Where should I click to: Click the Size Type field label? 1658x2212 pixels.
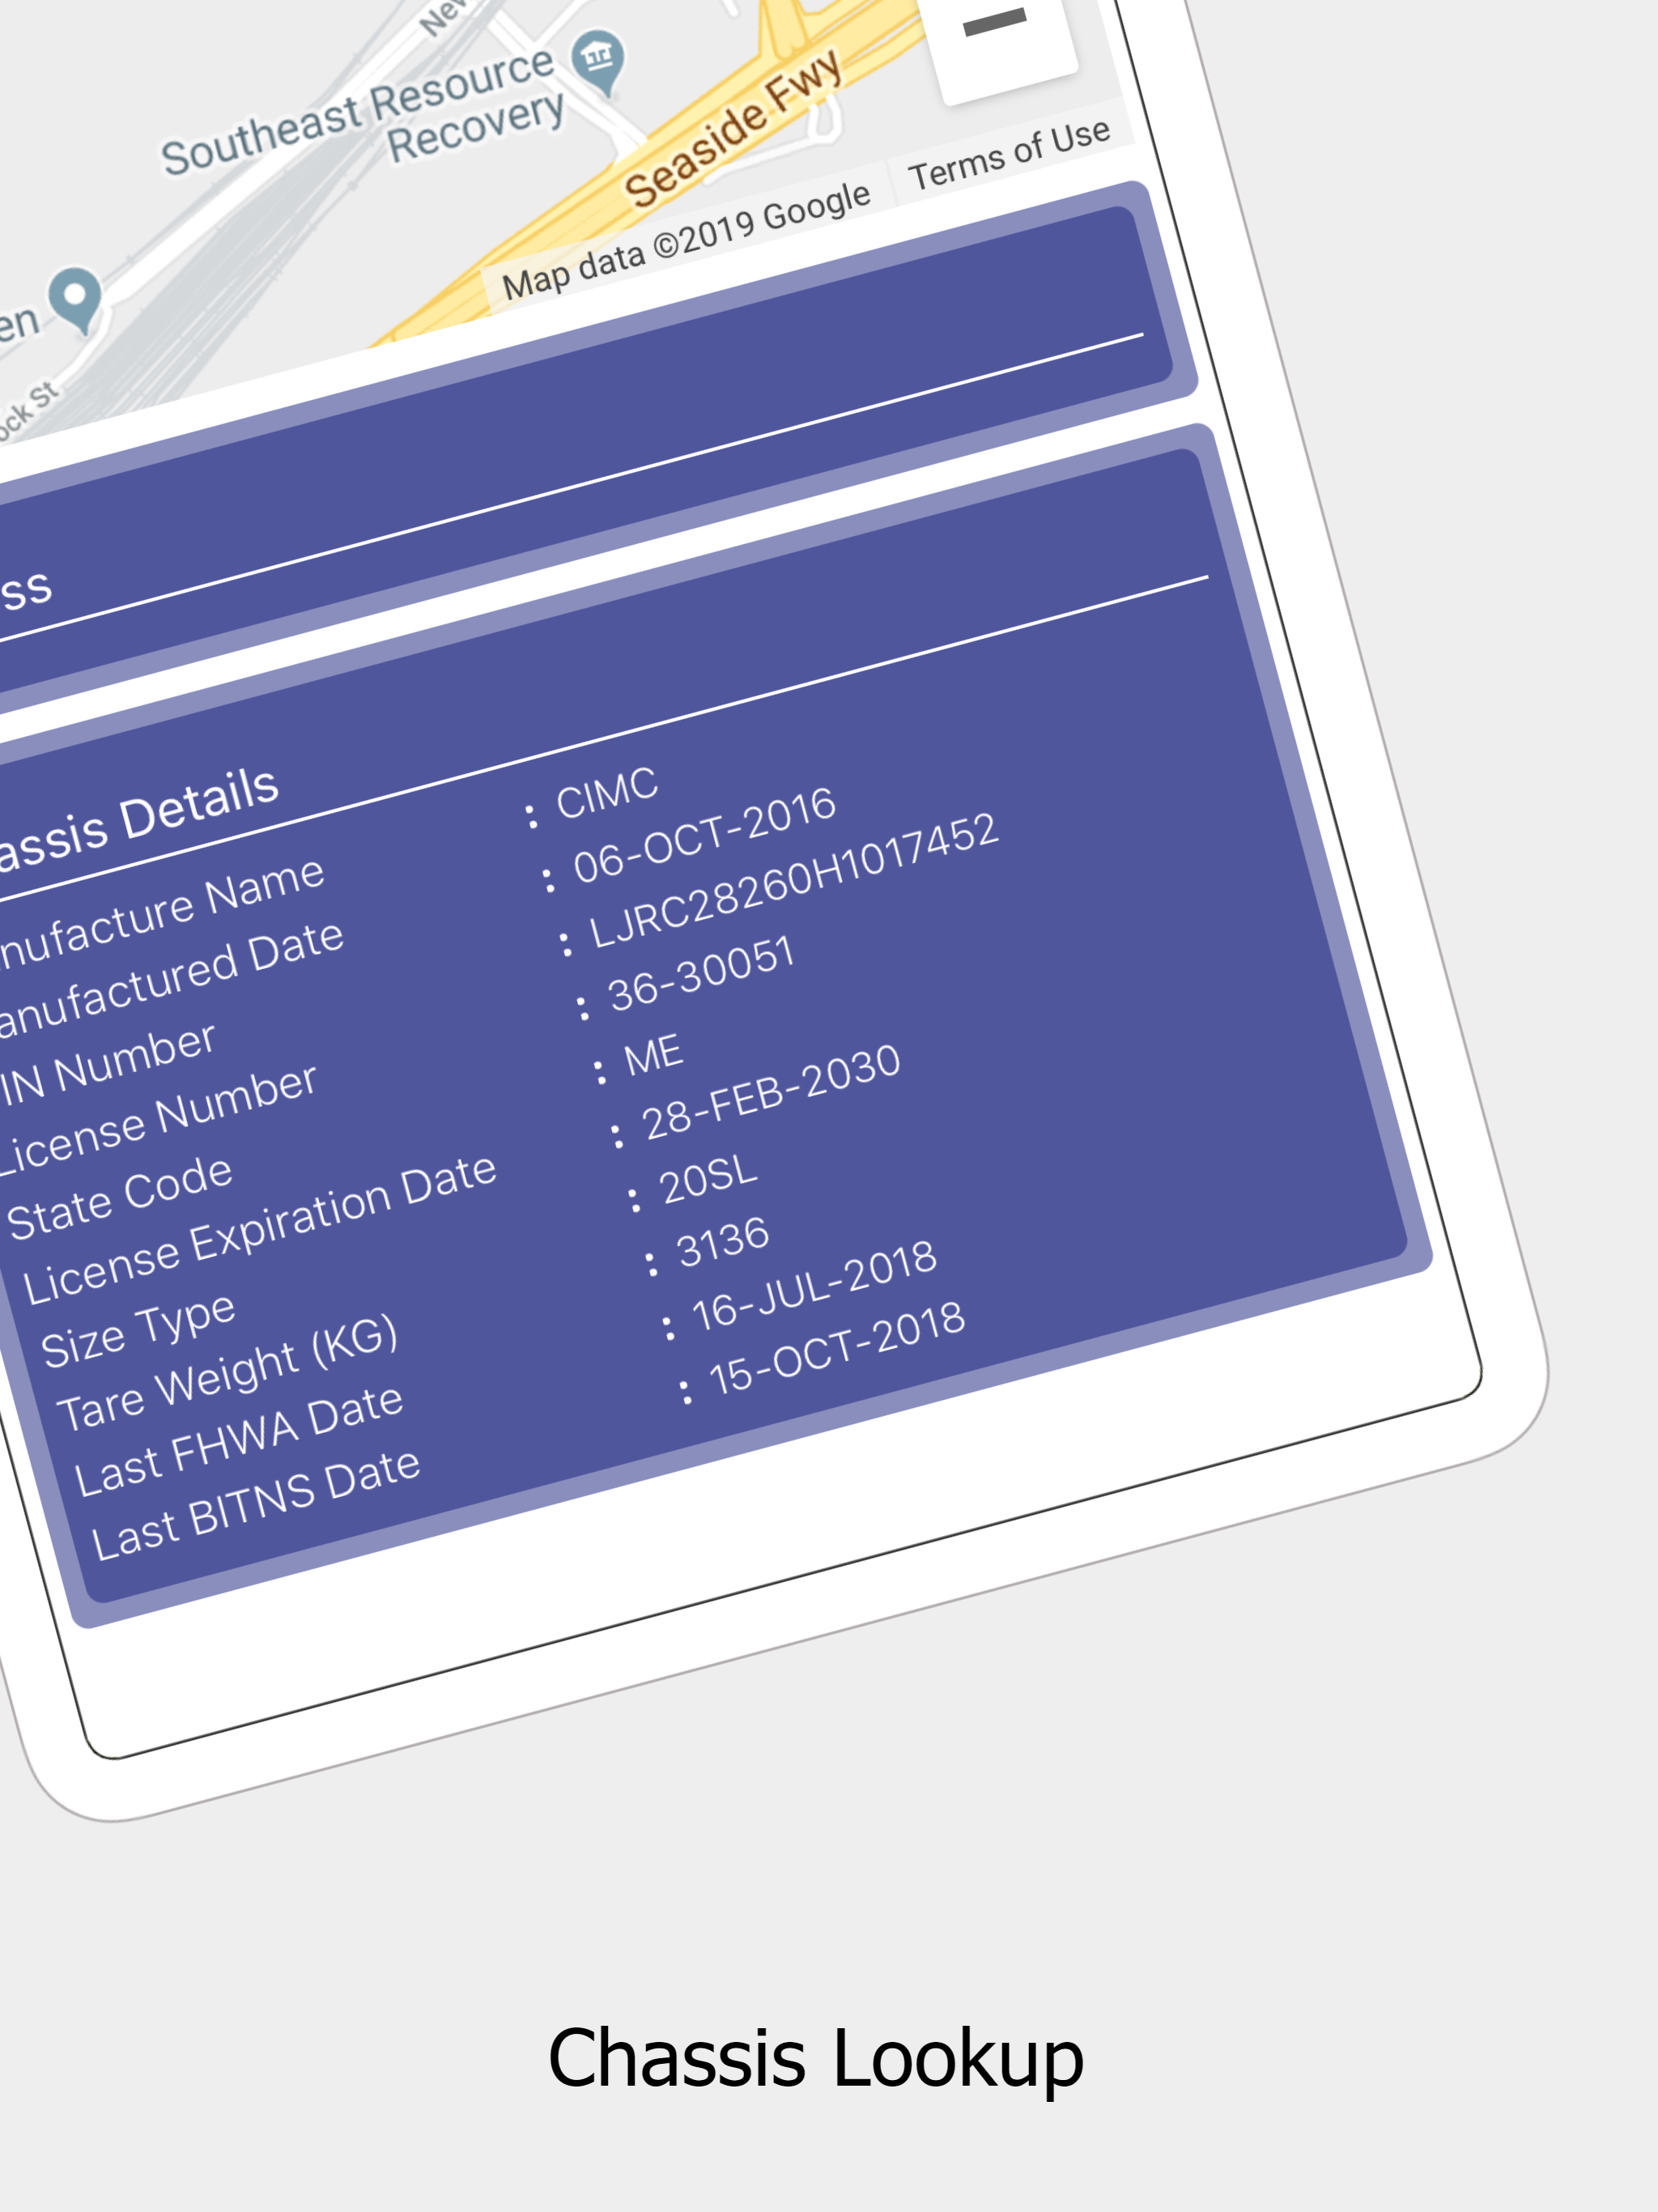coord(139,1331)
